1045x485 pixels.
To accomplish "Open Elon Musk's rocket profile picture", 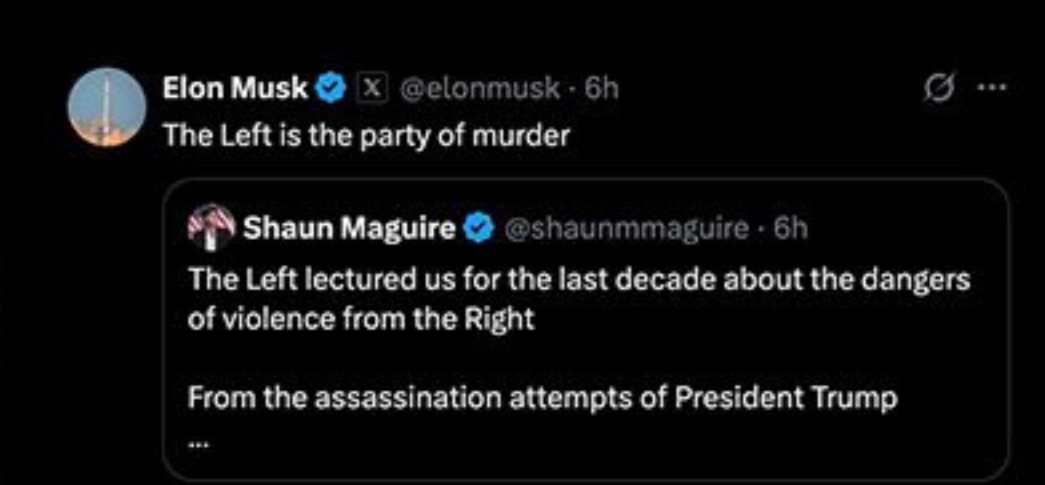I will point(106,107).
